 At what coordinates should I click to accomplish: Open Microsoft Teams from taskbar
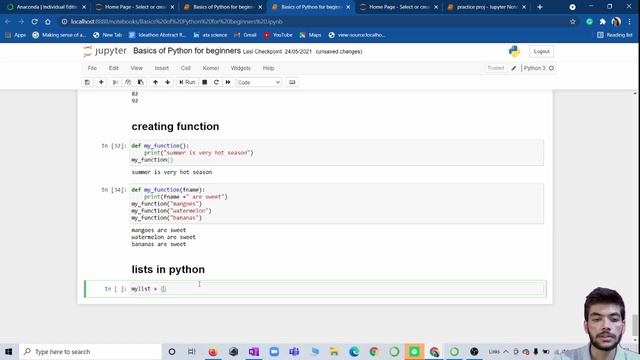[x=294, y=351]
